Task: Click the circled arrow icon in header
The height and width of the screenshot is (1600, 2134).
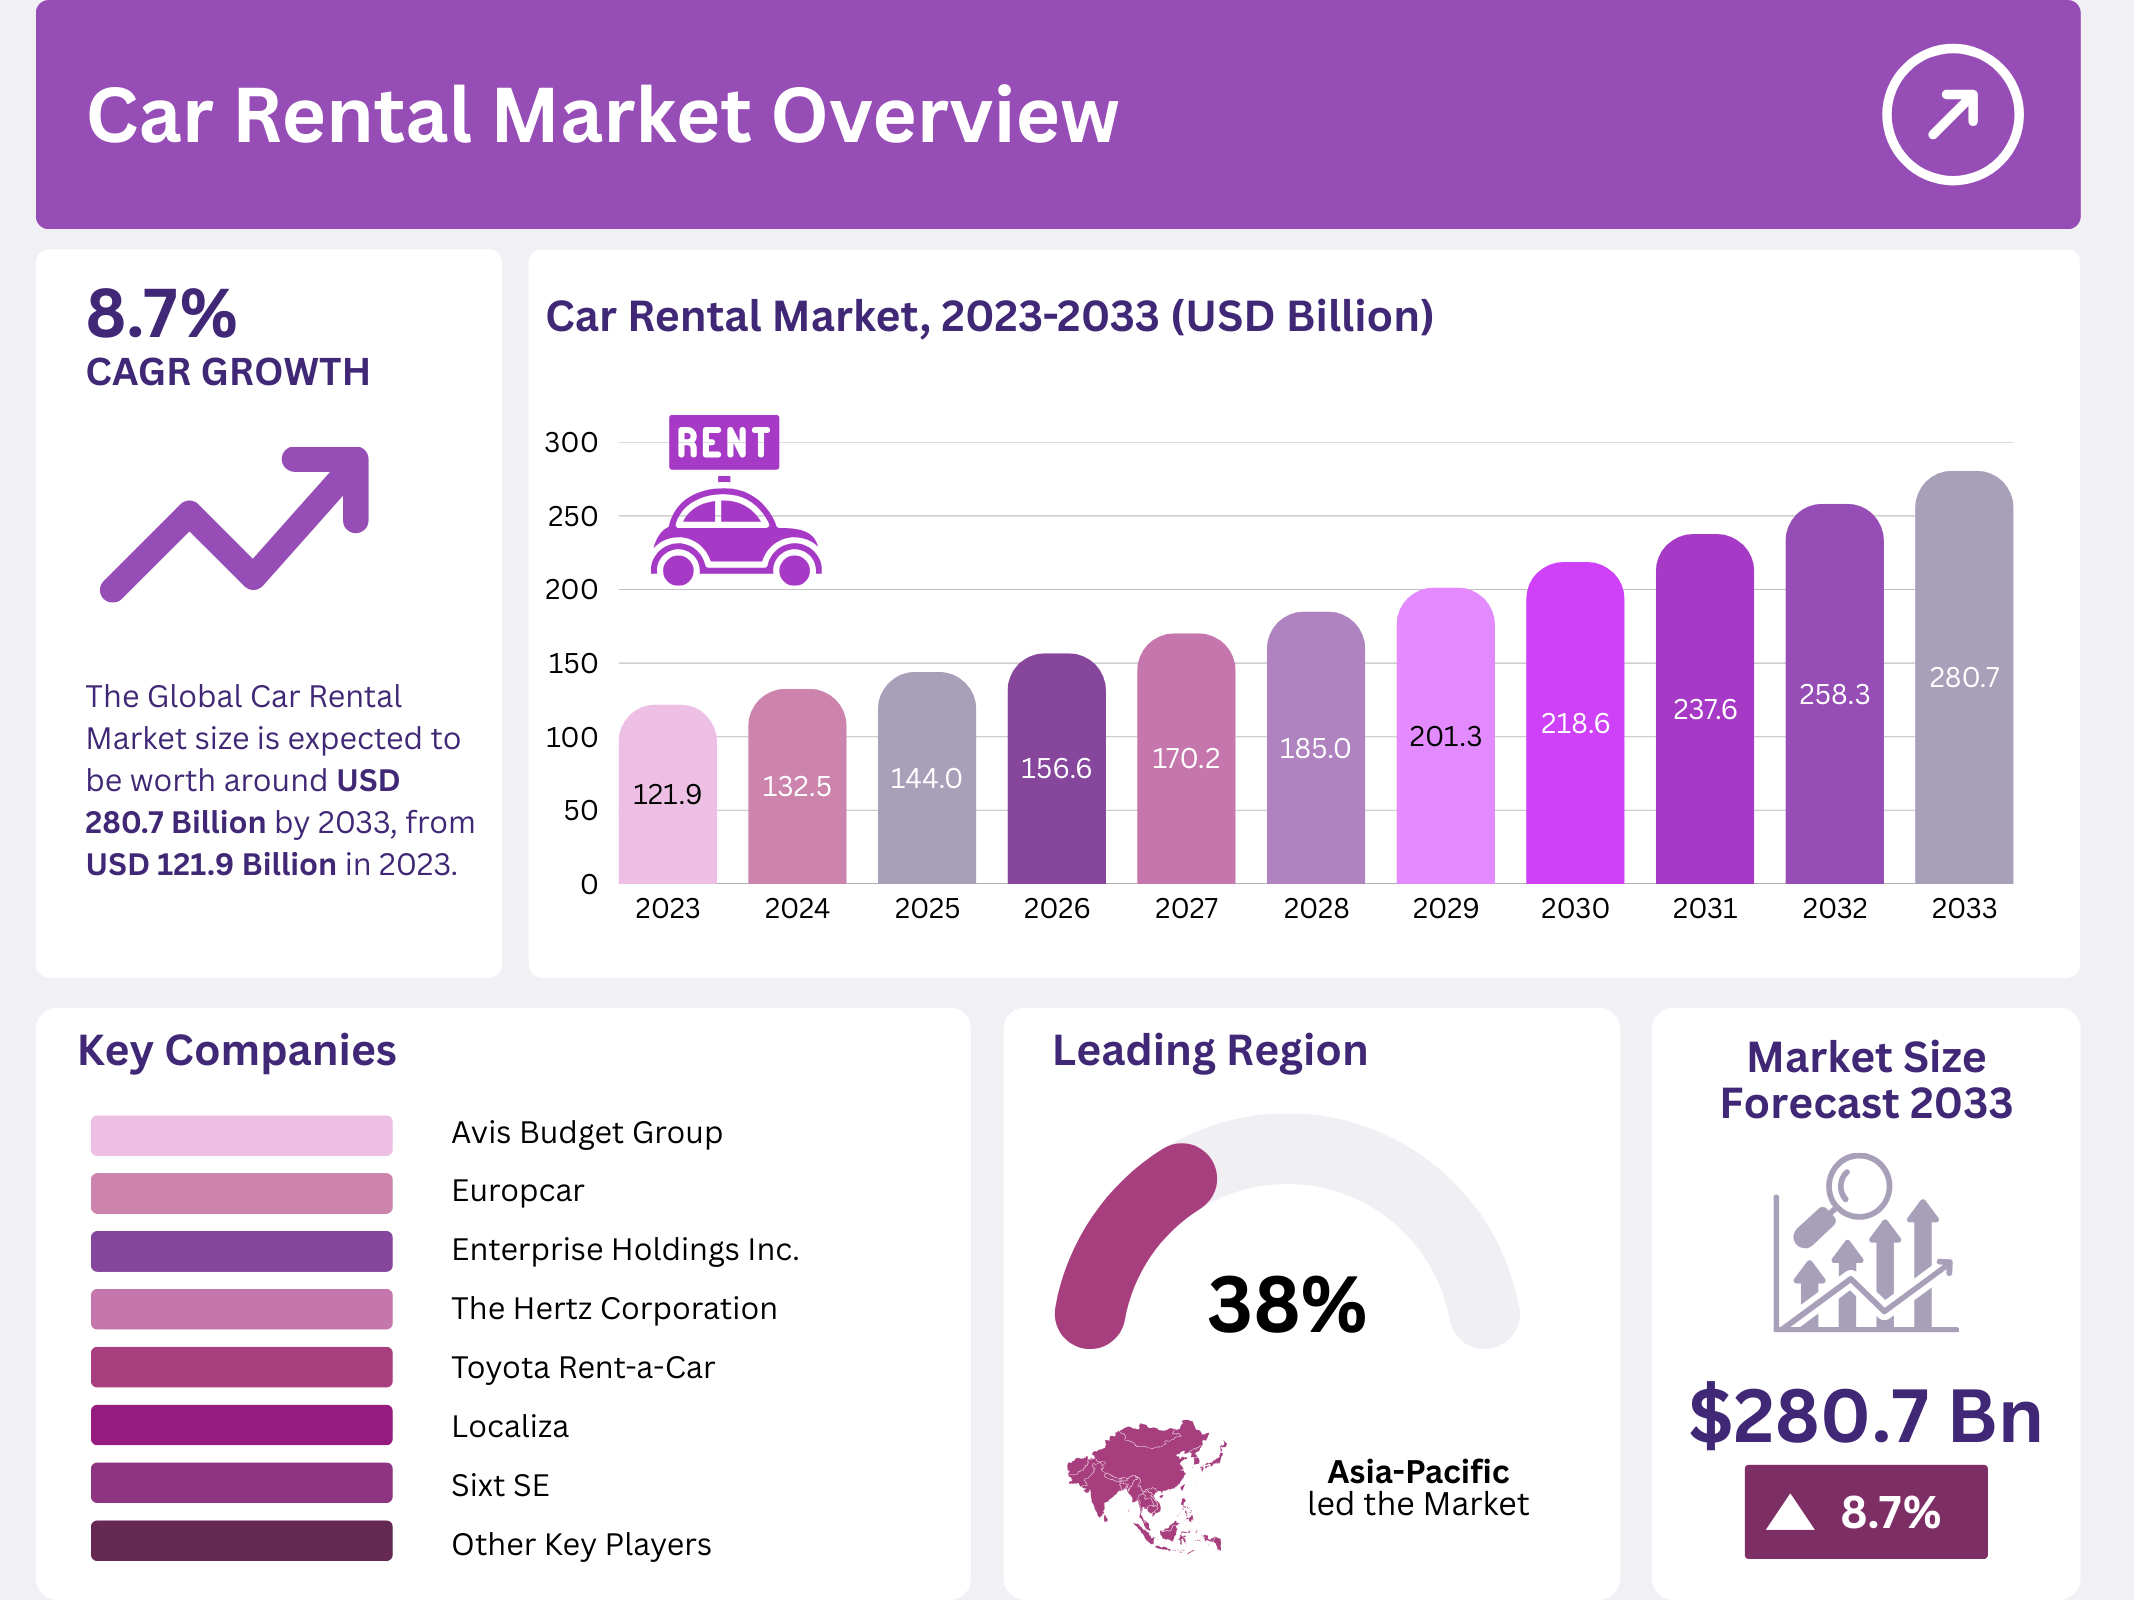Action: coord(1952,115)
